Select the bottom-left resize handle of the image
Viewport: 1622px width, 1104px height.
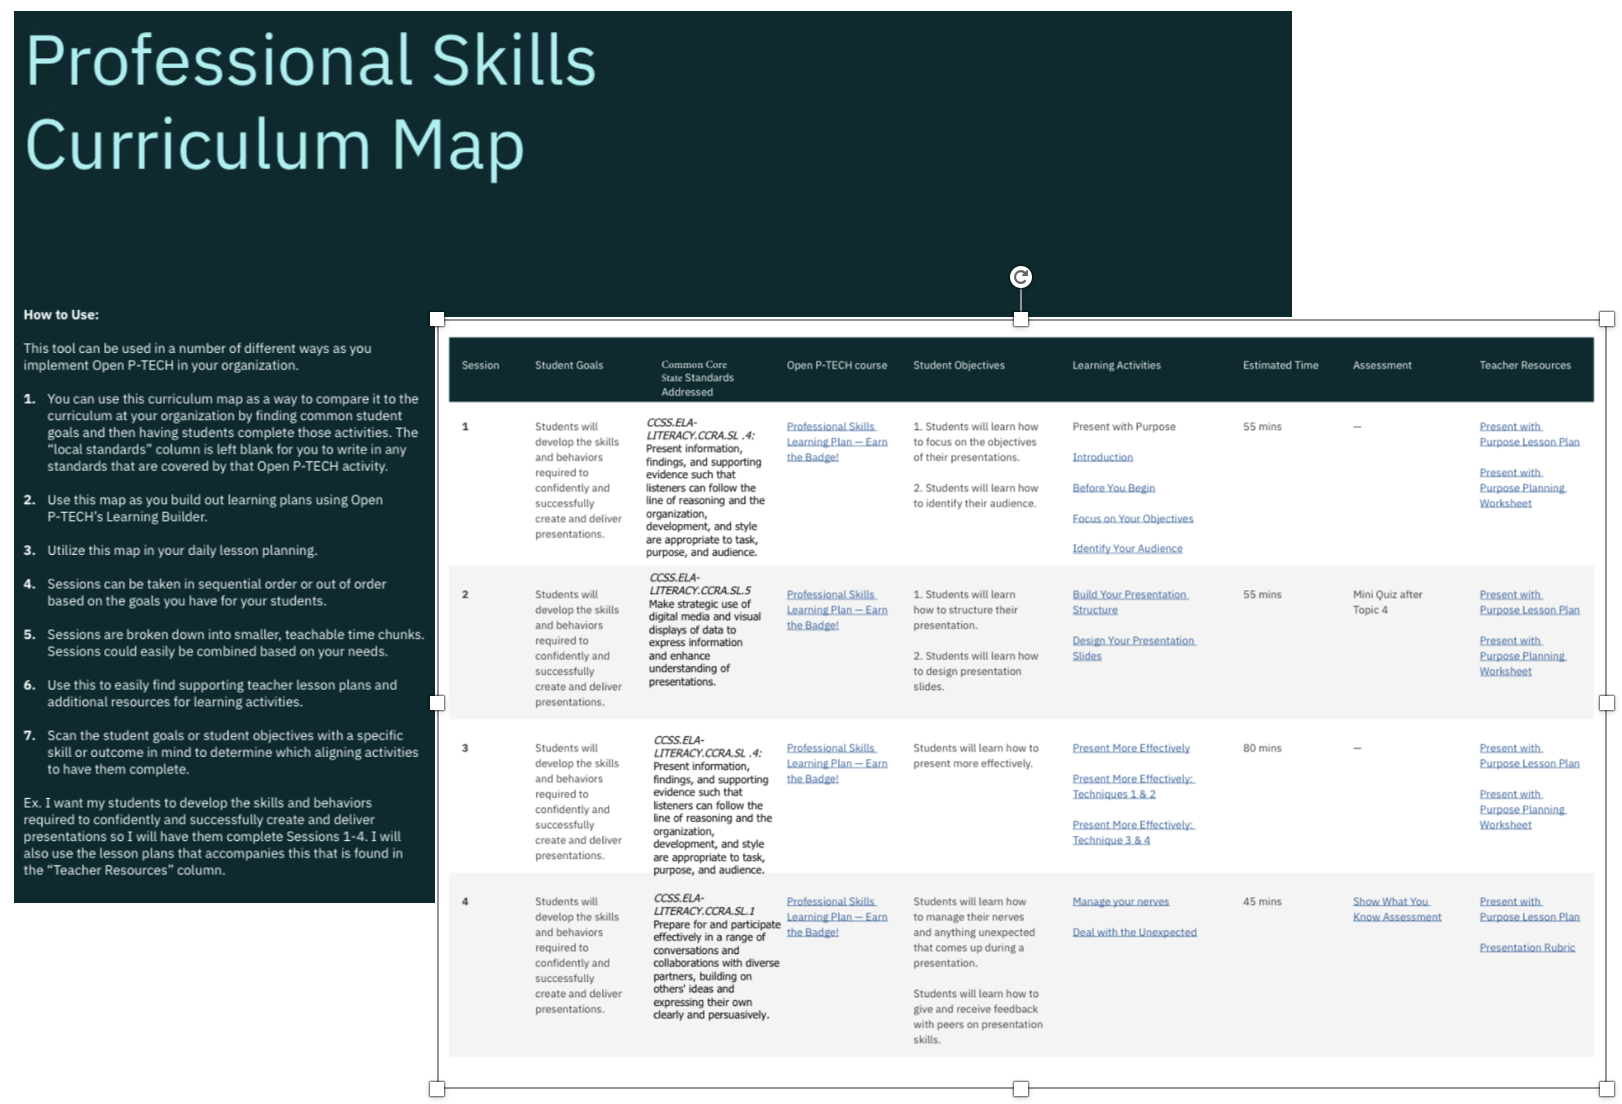pos(437,1088)
